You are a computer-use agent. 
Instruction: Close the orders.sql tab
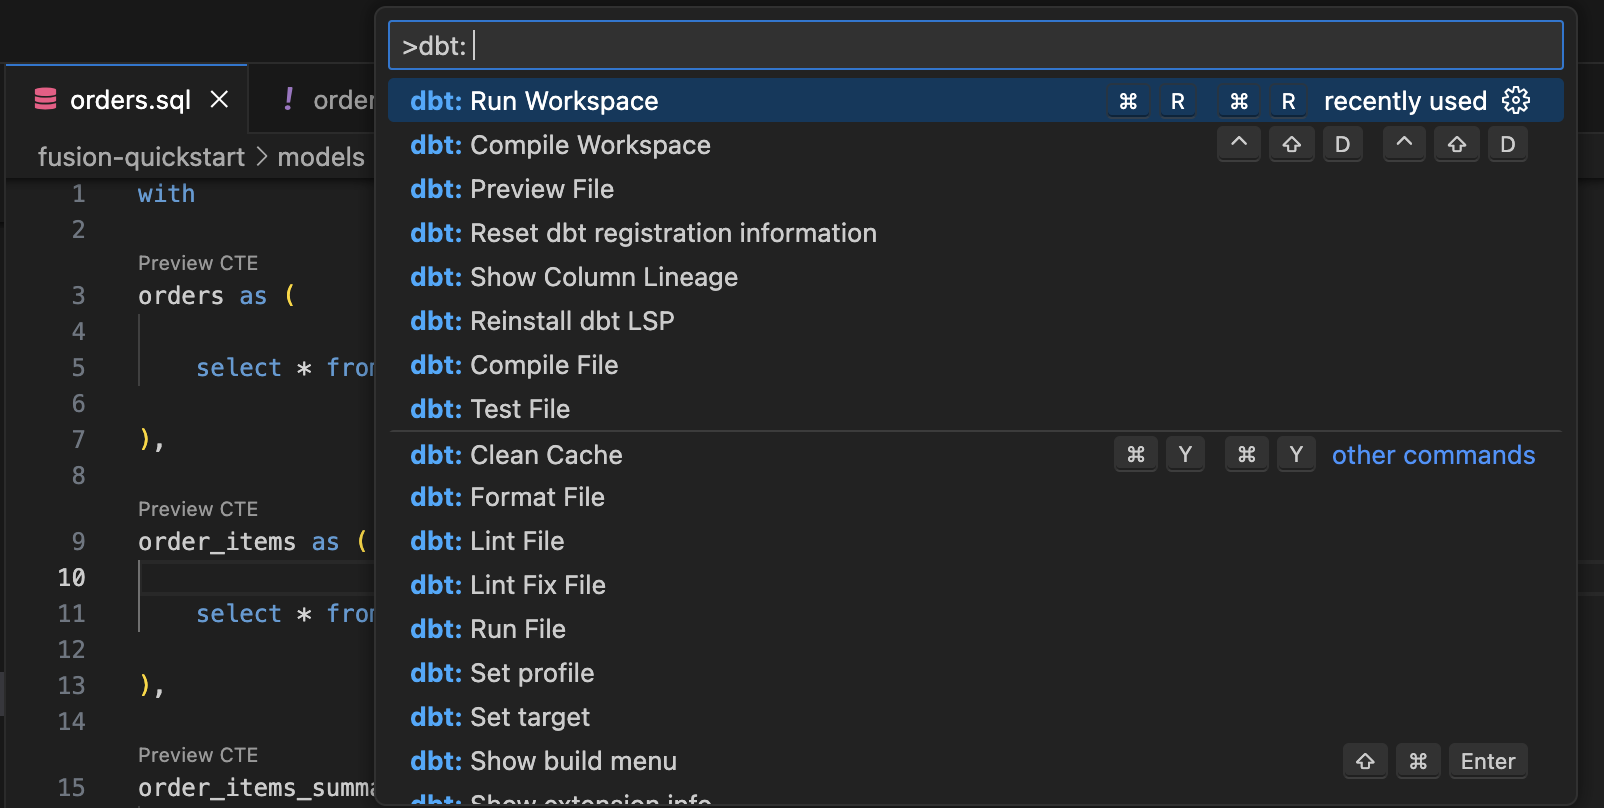point(219,100)
